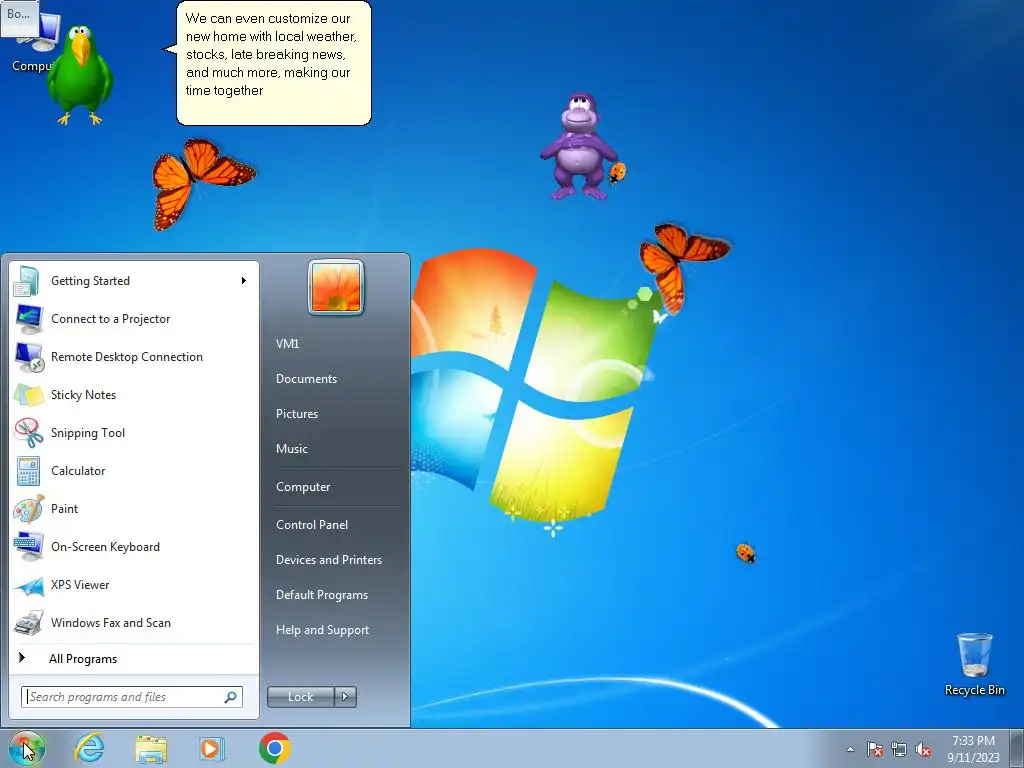
Task: Launch the Snipping Tool
Action: coord(134,432)
